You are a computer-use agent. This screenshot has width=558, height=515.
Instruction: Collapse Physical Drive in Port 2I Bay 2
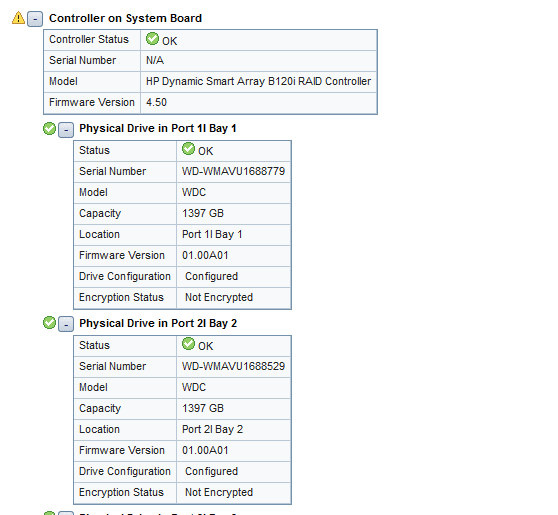(x=66, y=324)
